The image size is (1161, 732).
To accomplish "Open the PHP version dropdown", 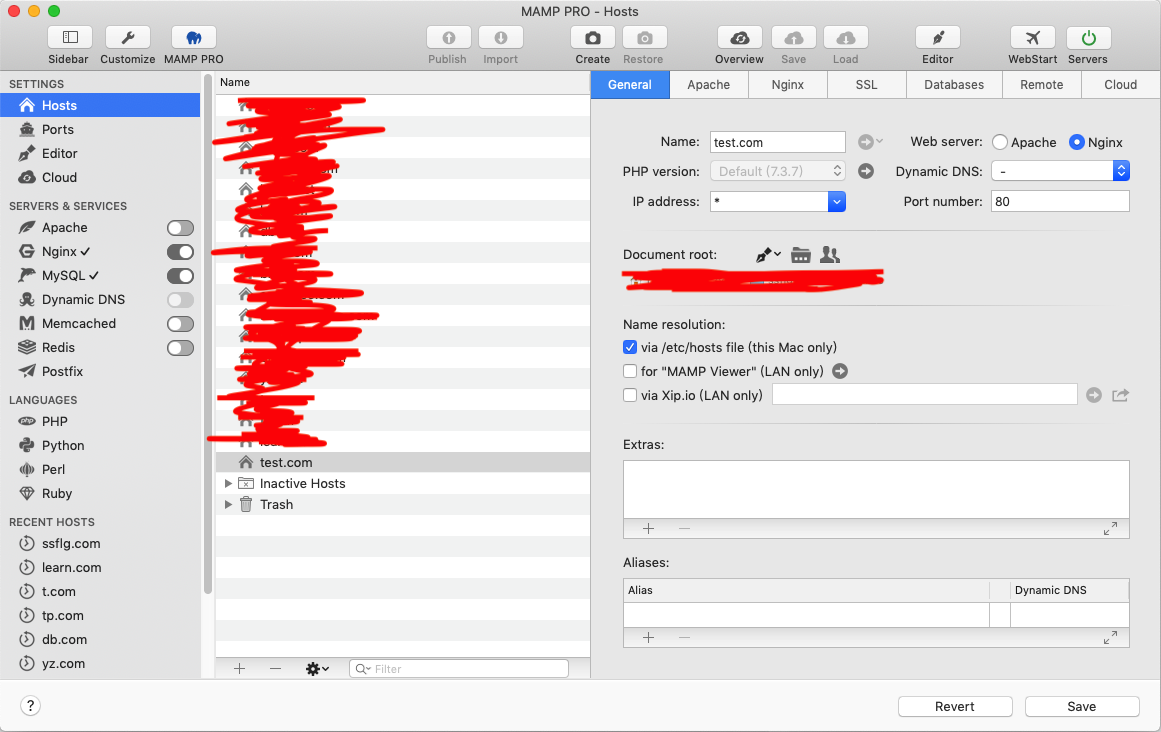I will [777, 171].
